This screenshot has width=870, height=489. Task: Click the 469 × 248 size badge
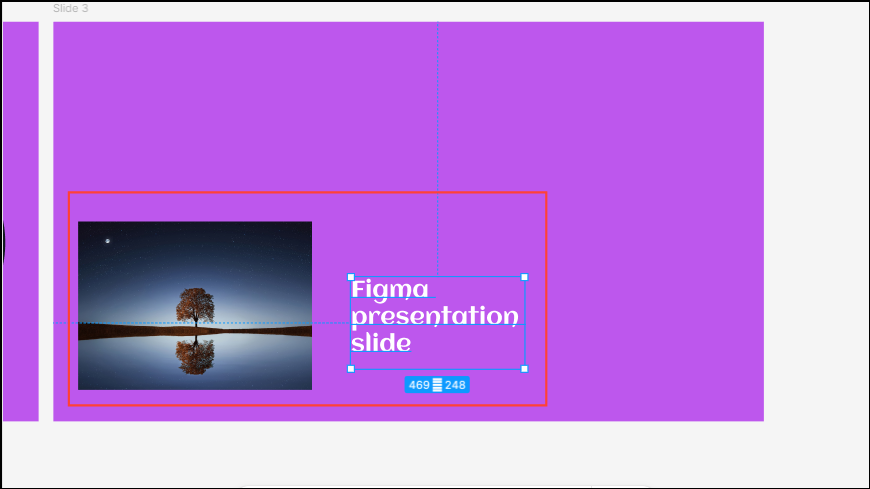coord(437,385)
